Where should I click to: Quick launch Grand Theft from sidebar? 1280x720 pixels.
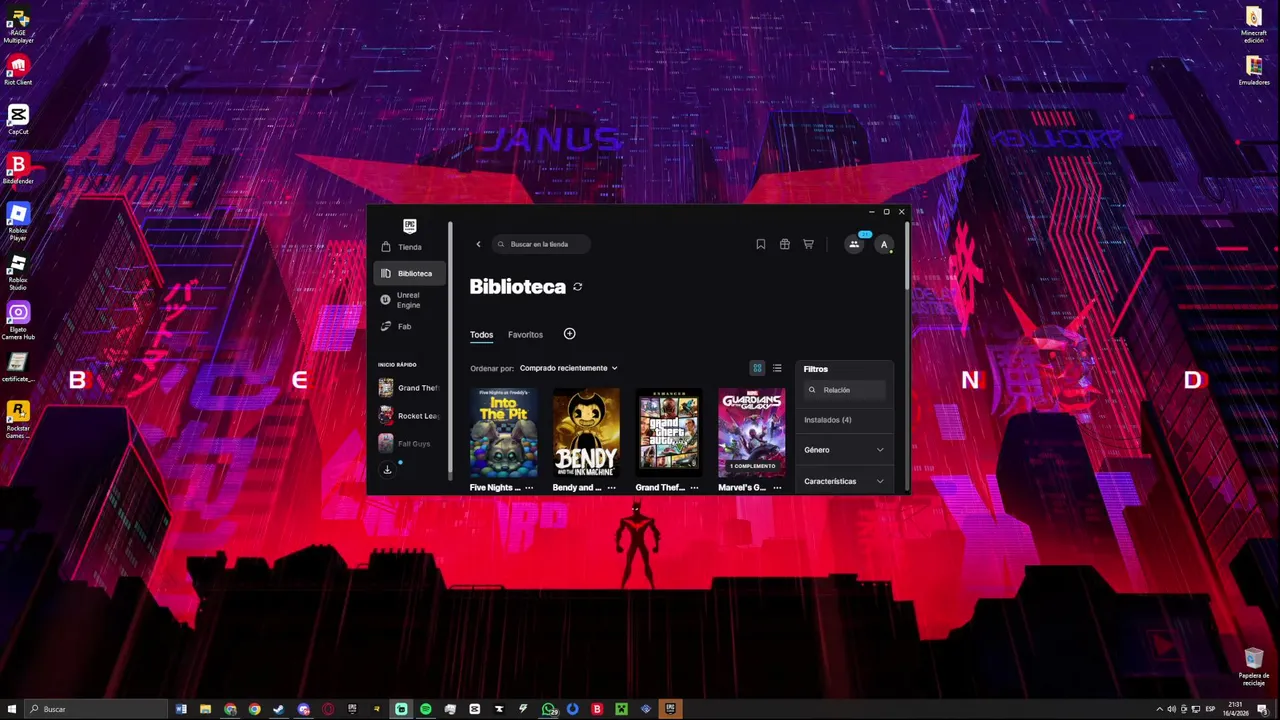[410, 388]
